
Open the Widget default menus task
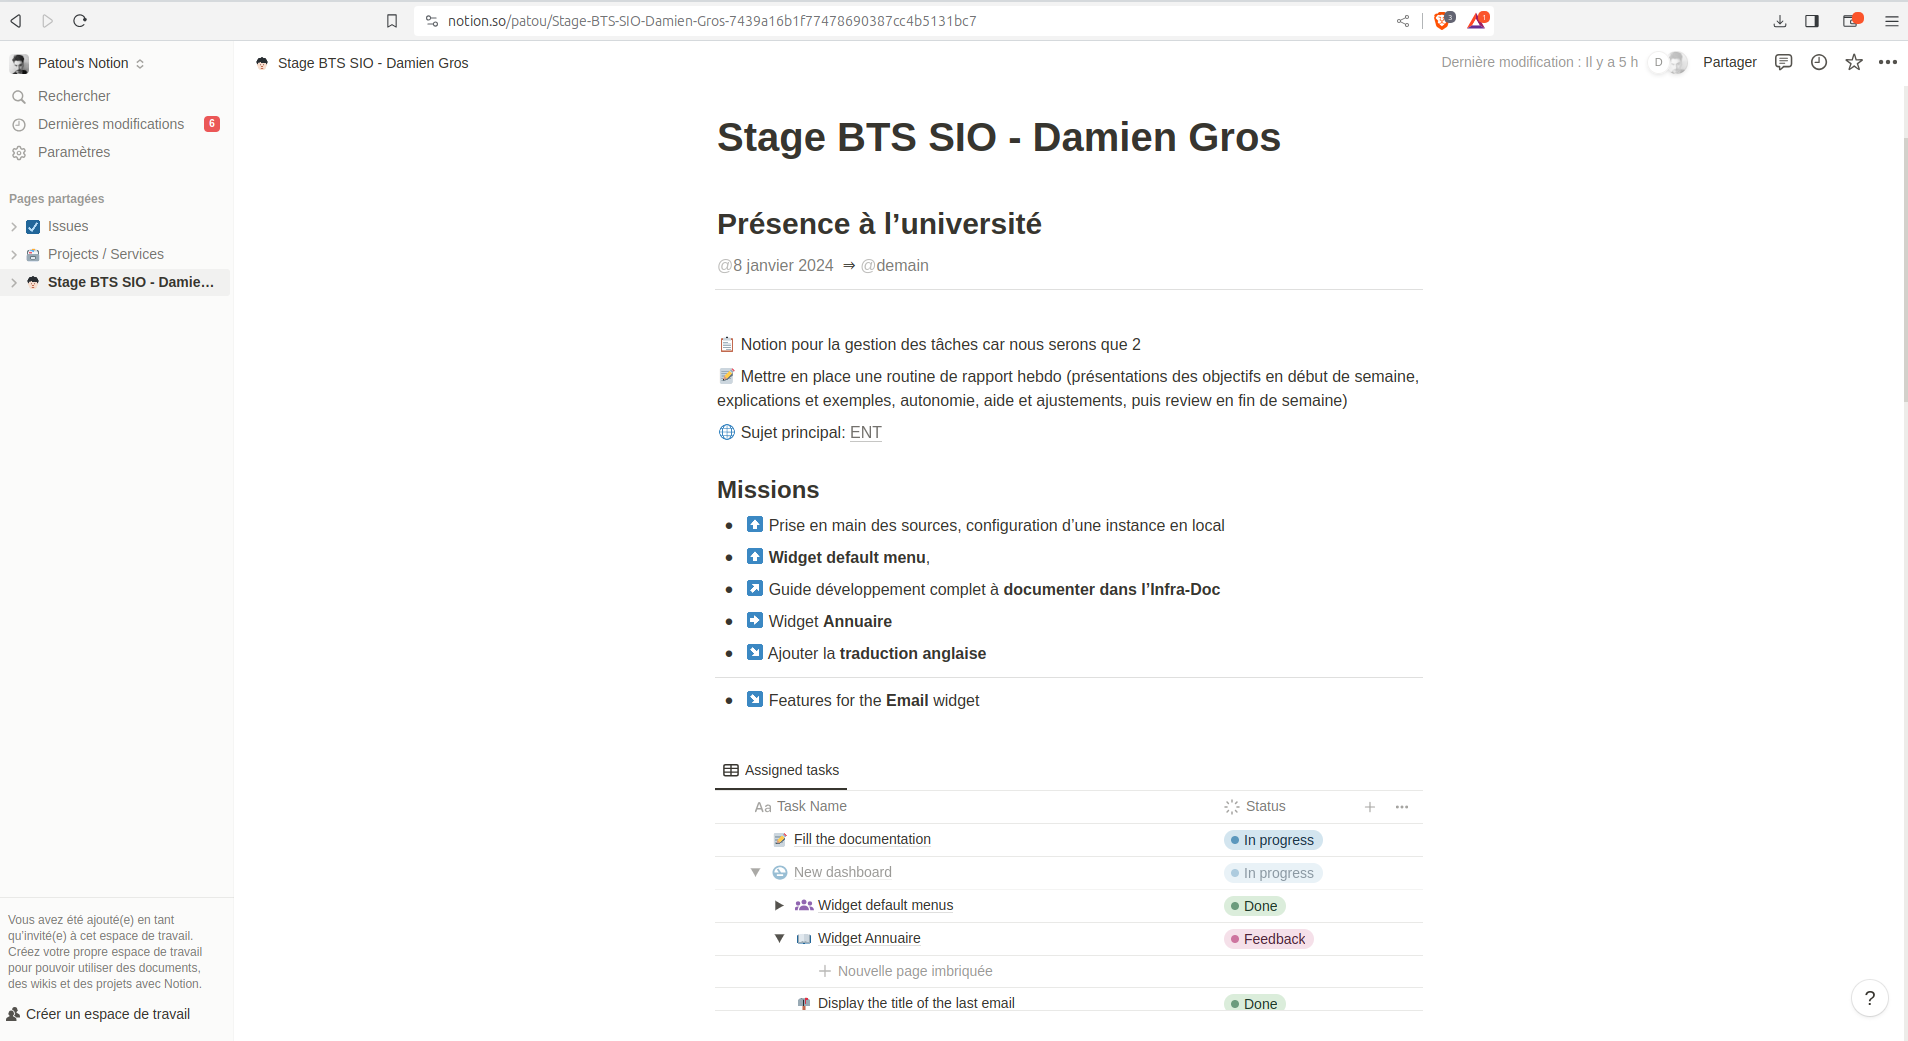click(886, 906)
